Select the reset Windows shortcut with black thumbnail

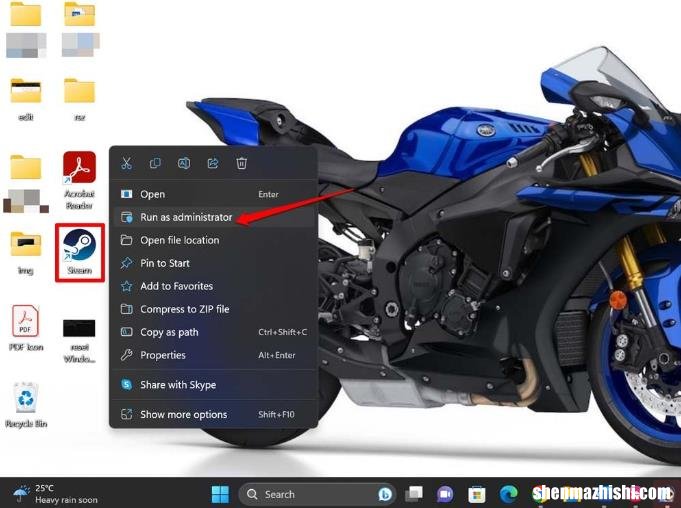79,341
